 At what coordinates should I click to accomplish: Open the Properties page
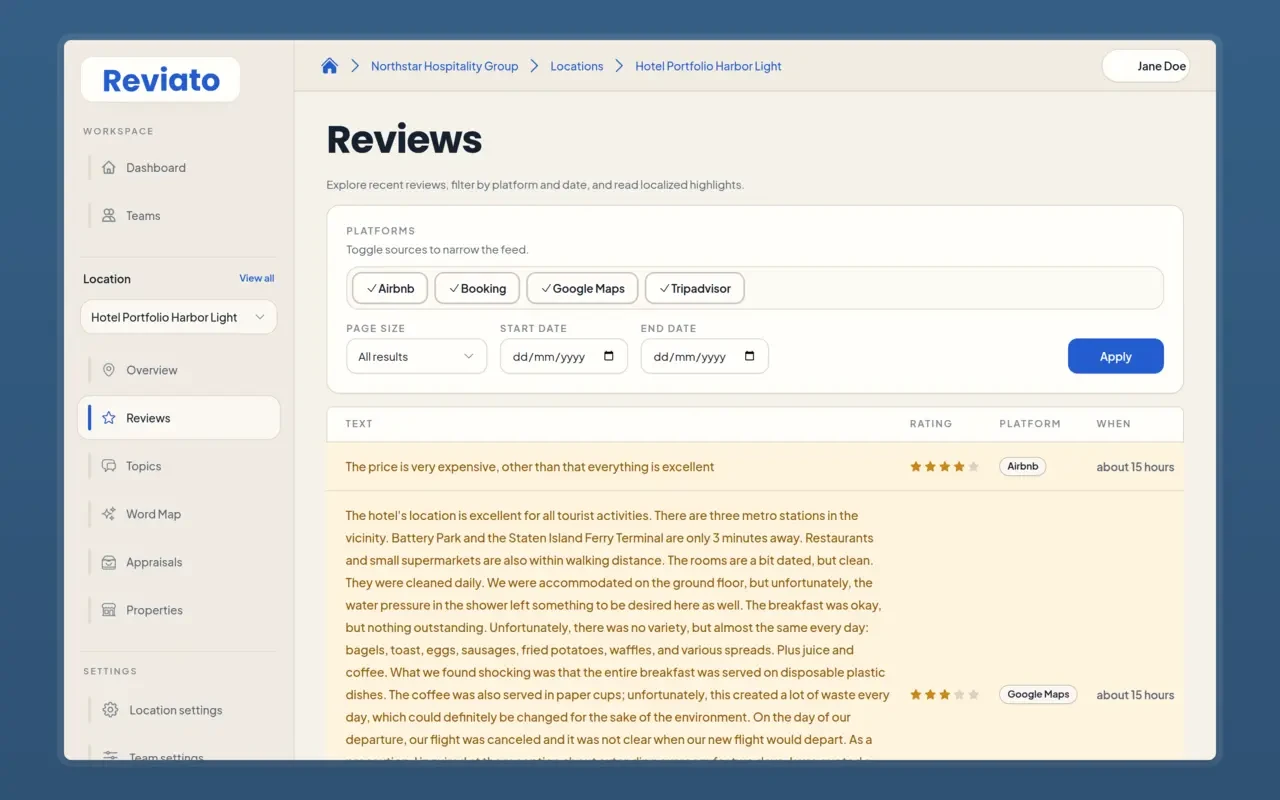click(x=178, y=610)
